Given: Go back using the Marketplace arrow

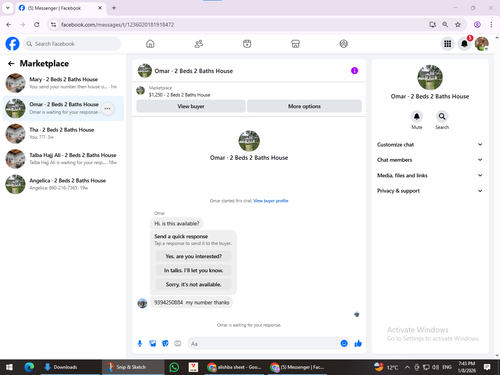Looking at the screenshot, I should (x=11, y=63).
